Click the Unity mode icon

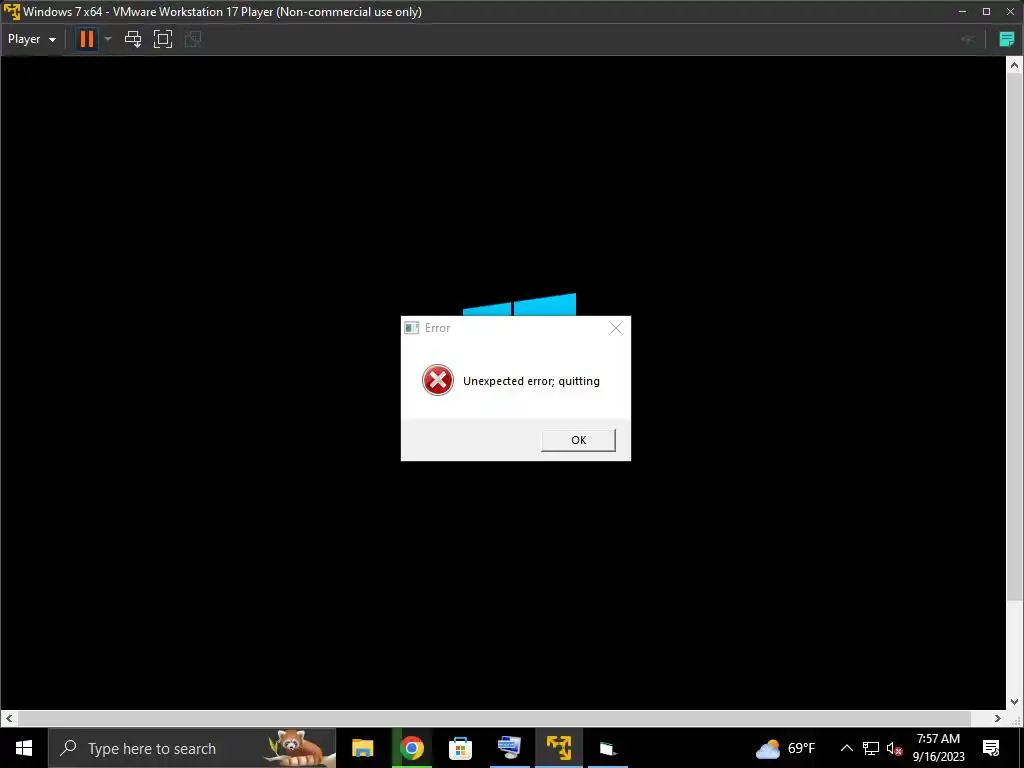coord(193,39)
